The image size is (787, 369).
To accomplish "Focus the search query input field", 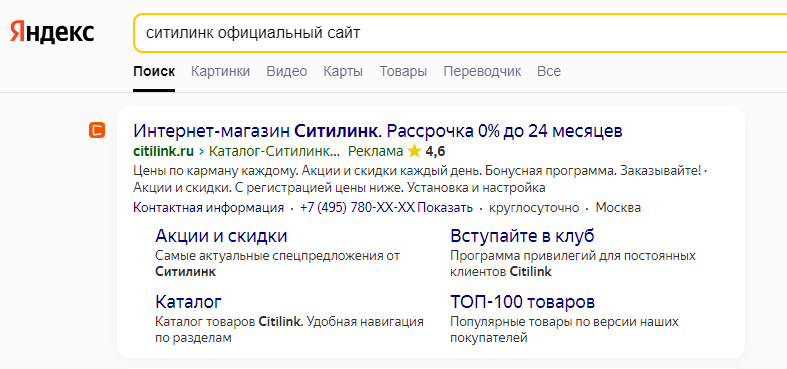I will tap(460, 33).
